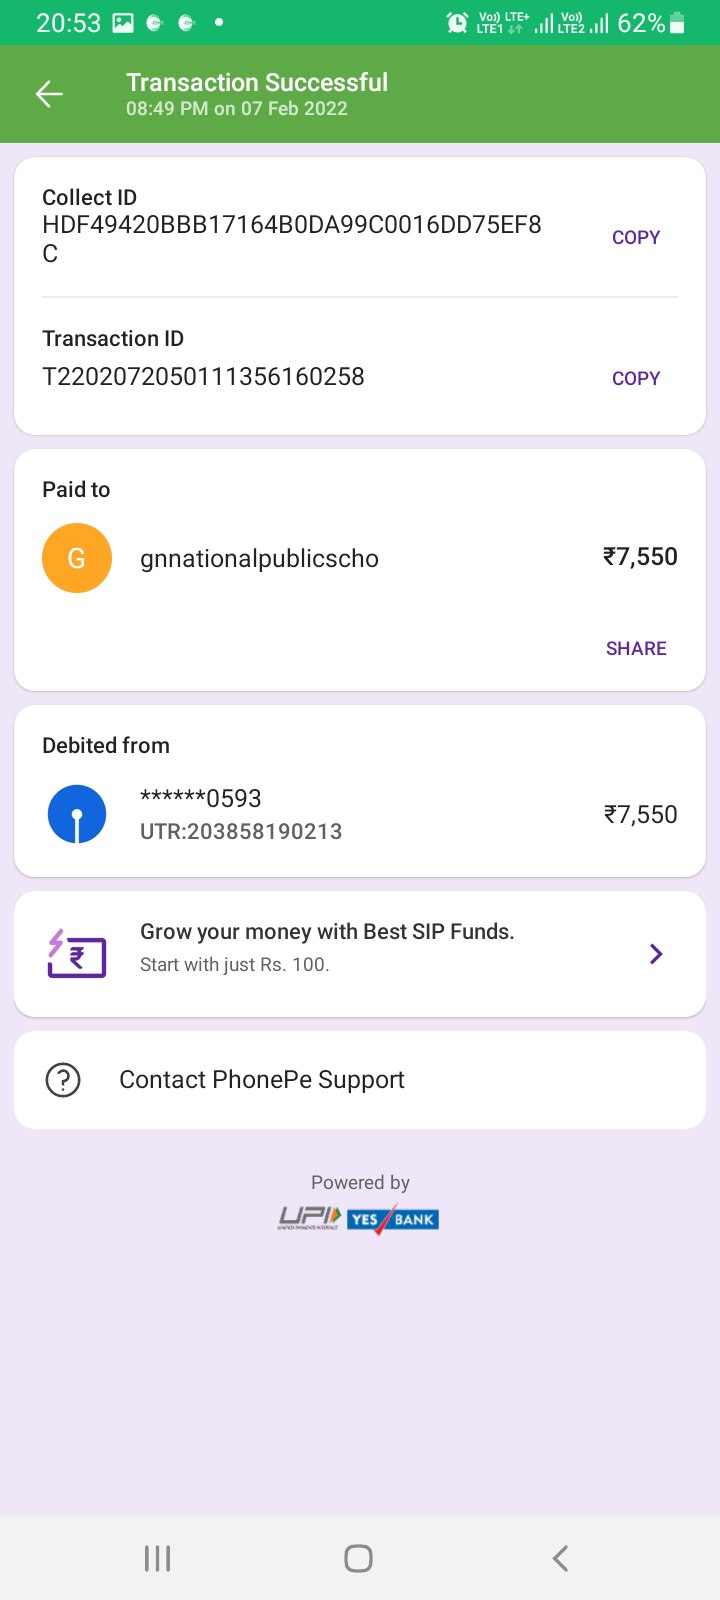
Task: Tap the alarm icon in status bar
Action: (457, 22)
